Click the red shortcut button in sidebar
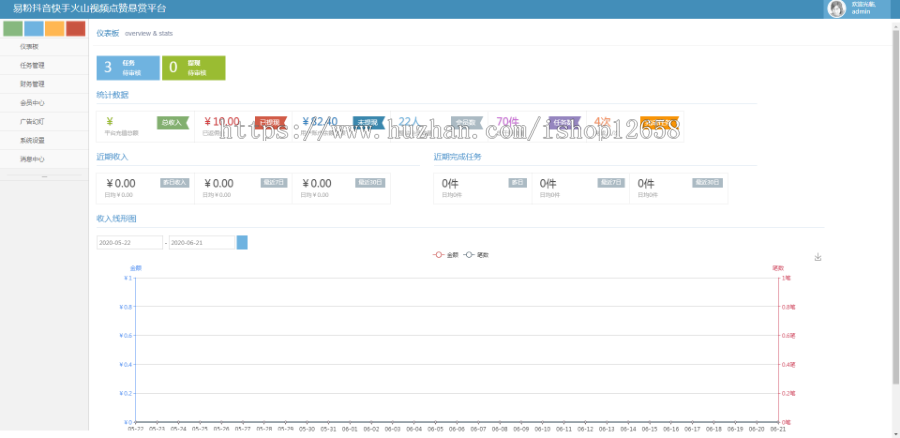The width and height of the screenshot is (900, 438). pyautogui.click(x=76, y=28)
